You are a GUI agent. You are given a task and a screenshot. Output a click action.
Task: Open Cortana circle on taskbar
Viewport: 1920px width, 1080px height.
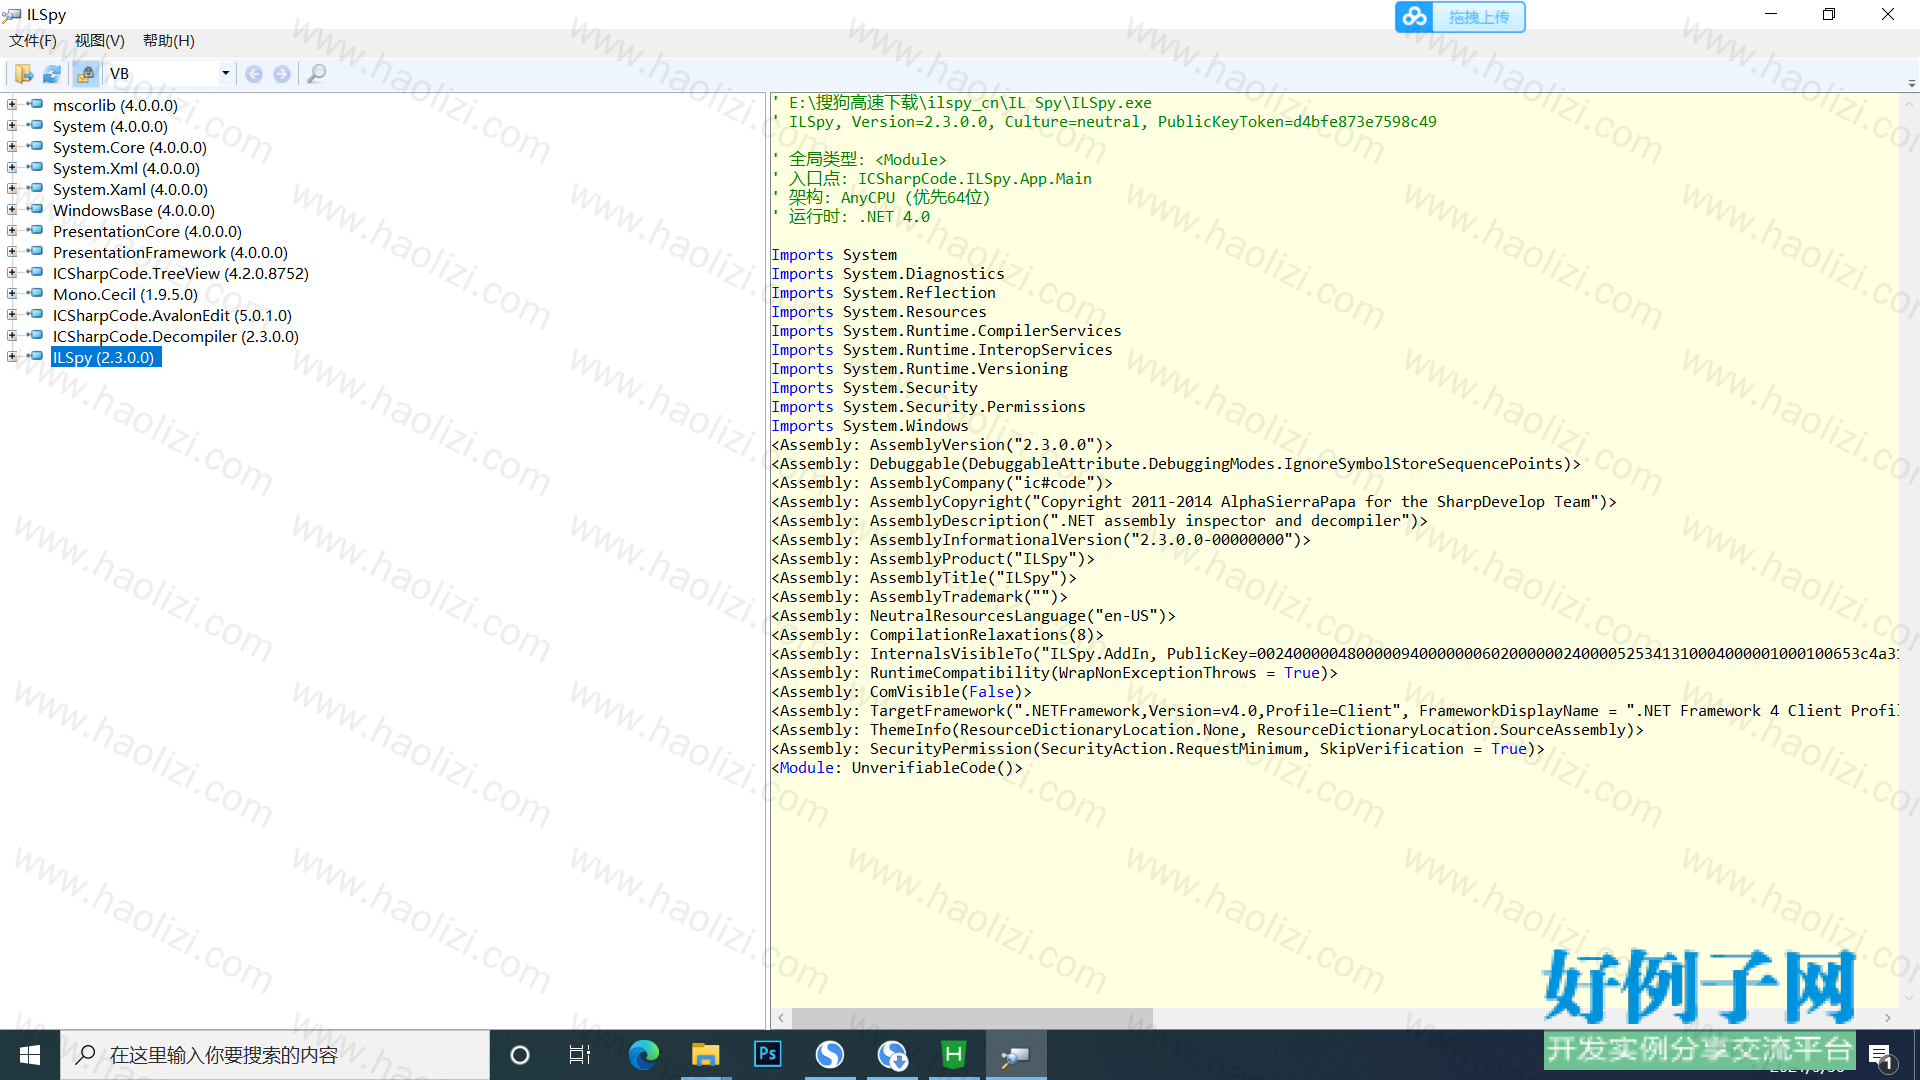(x=520, y=1055)
